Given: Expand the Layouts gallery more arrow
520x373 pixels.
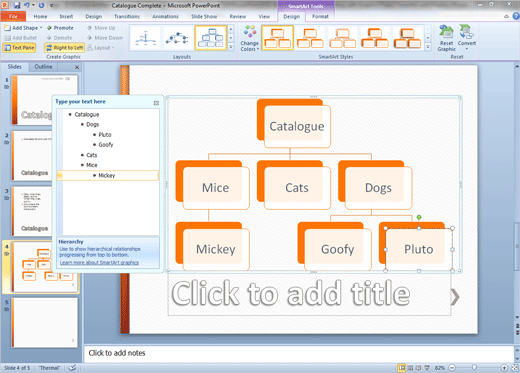Looking at the screenshot, I should pyautogui.click(x=231, y=47).
